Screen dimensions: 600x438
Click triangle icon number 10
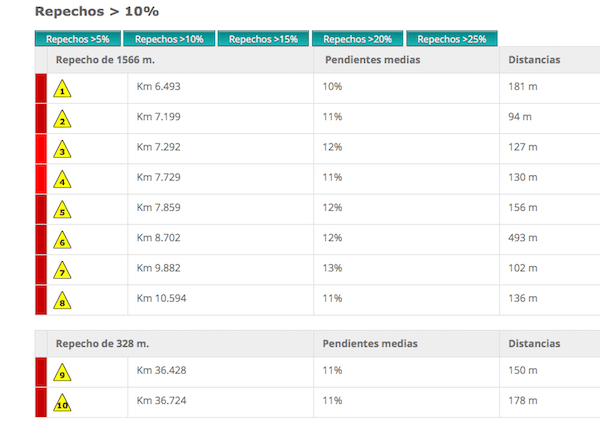pyautogui.click(x=62, y=403)
